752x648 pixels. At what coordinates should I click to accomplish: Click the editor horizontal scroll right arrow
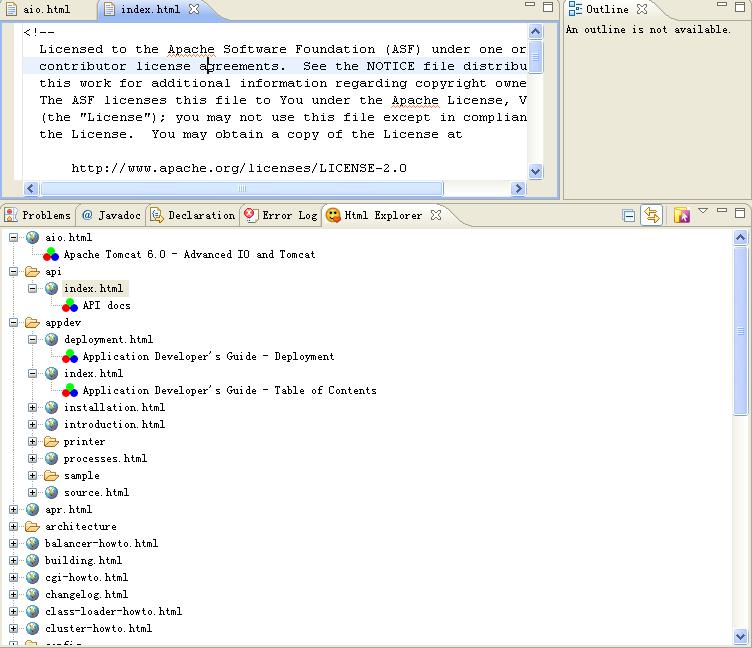click(x=518, y=189)
